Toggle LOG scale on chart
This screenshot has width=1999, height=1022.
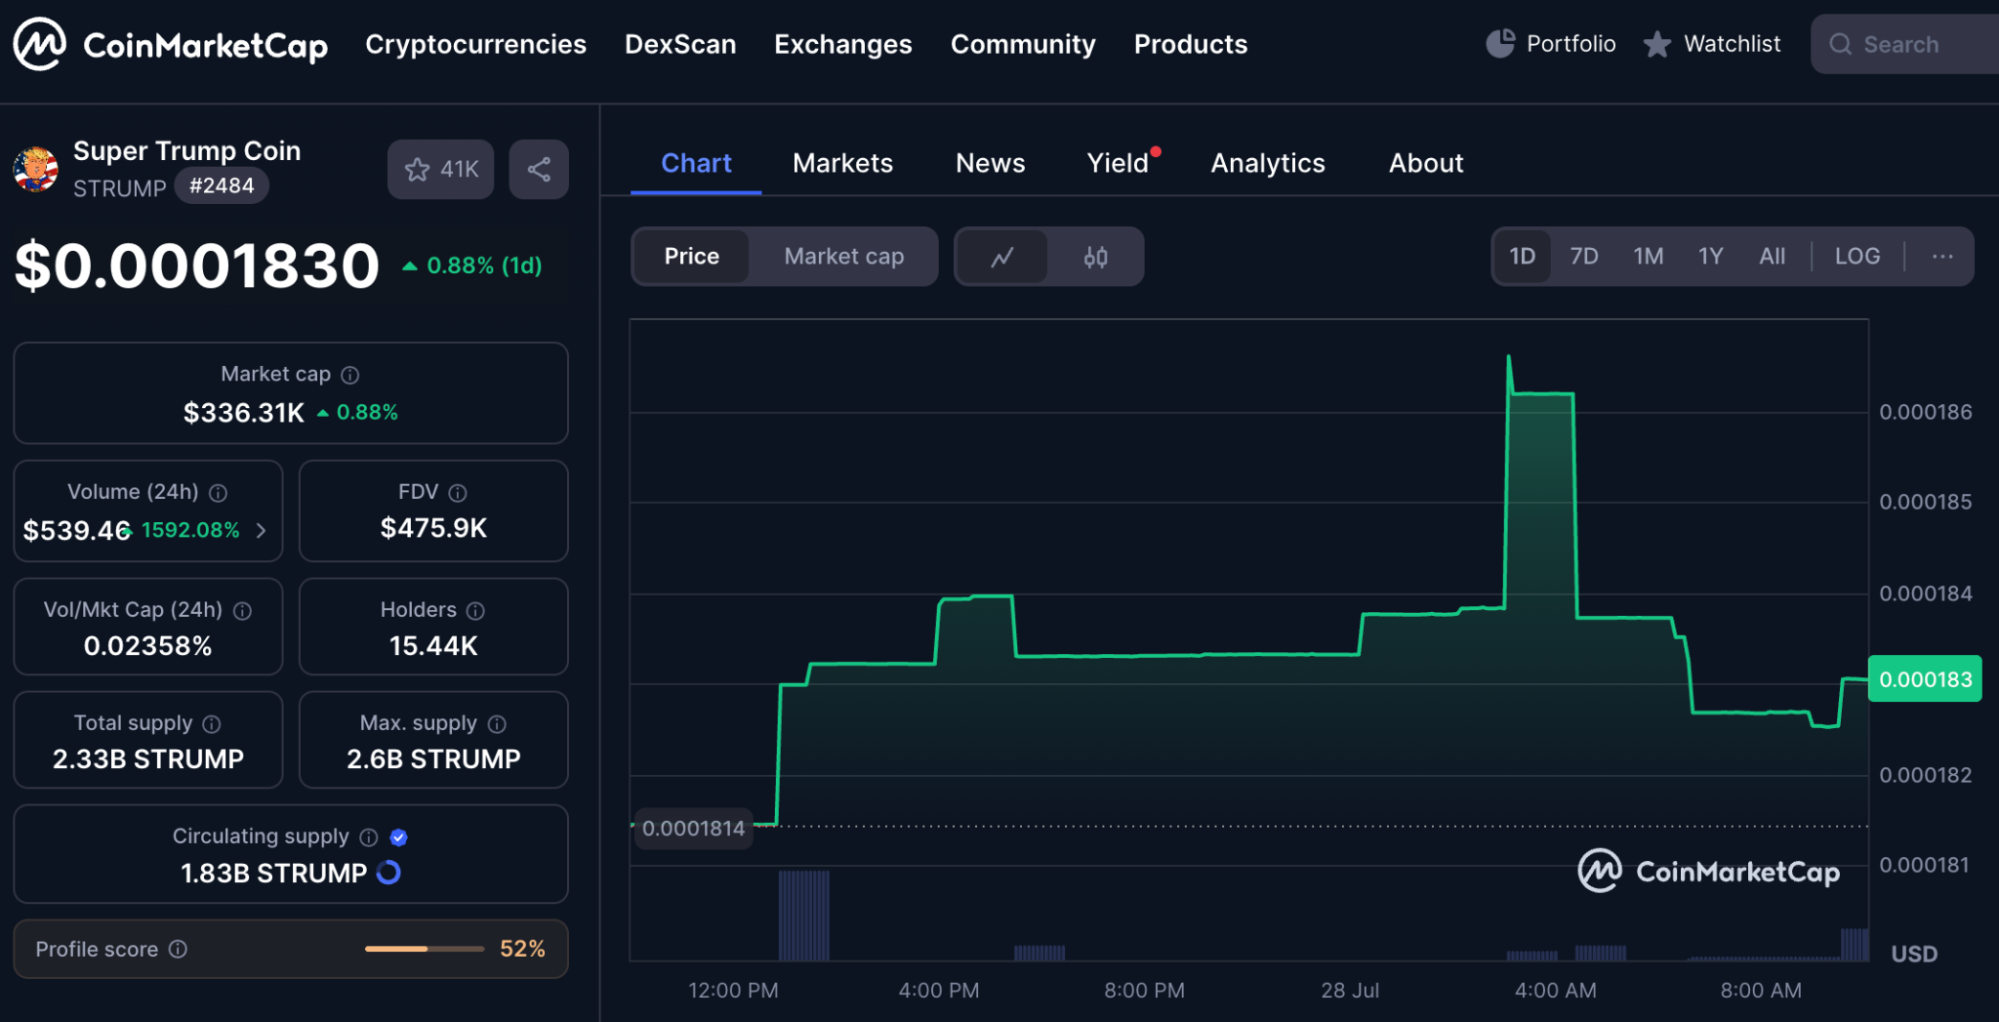[1857, 257]
